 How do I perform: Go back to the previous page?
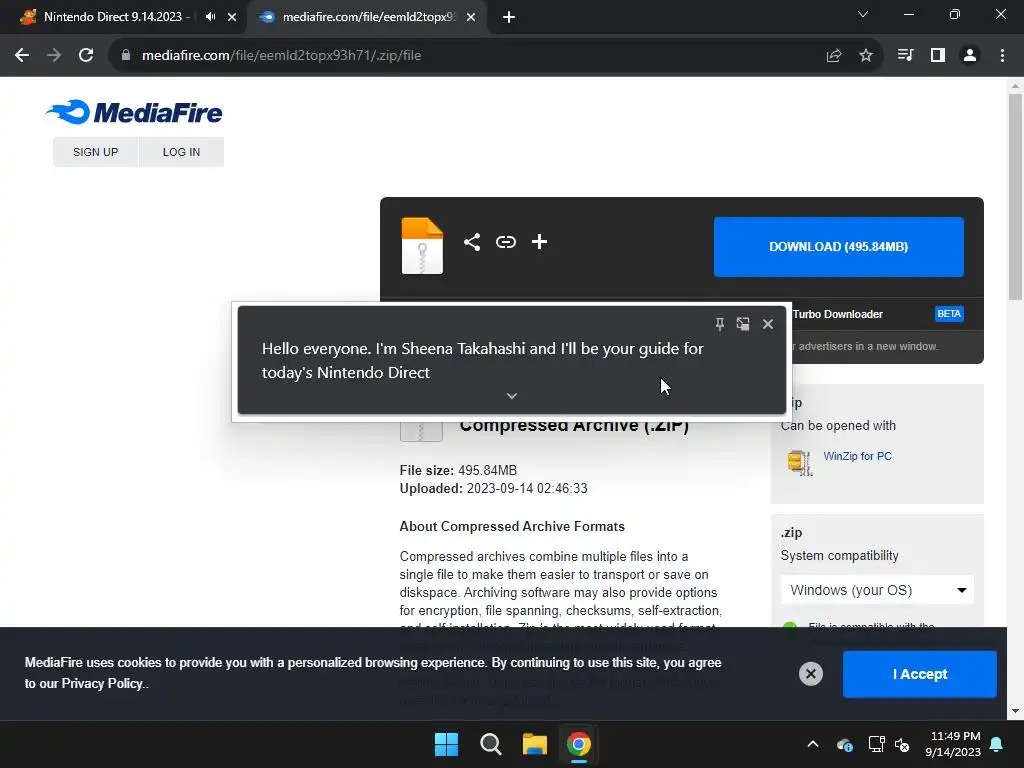22,56
